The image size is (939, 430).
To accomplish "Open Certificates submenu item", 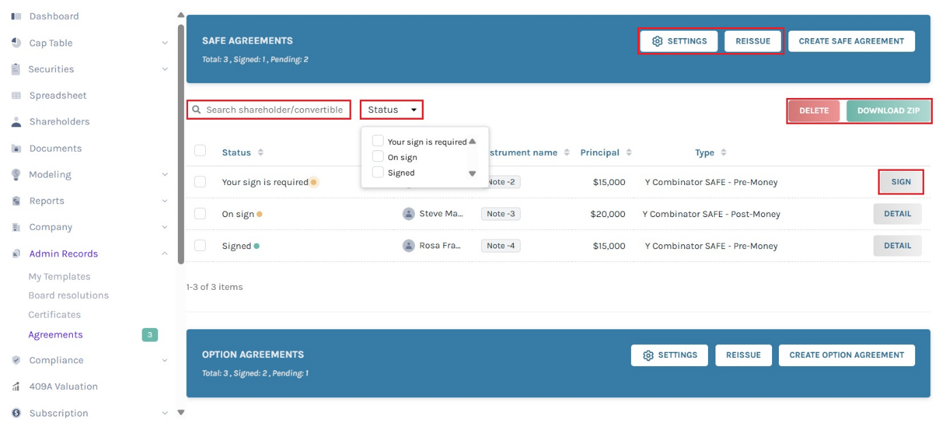I will (54, 314).
